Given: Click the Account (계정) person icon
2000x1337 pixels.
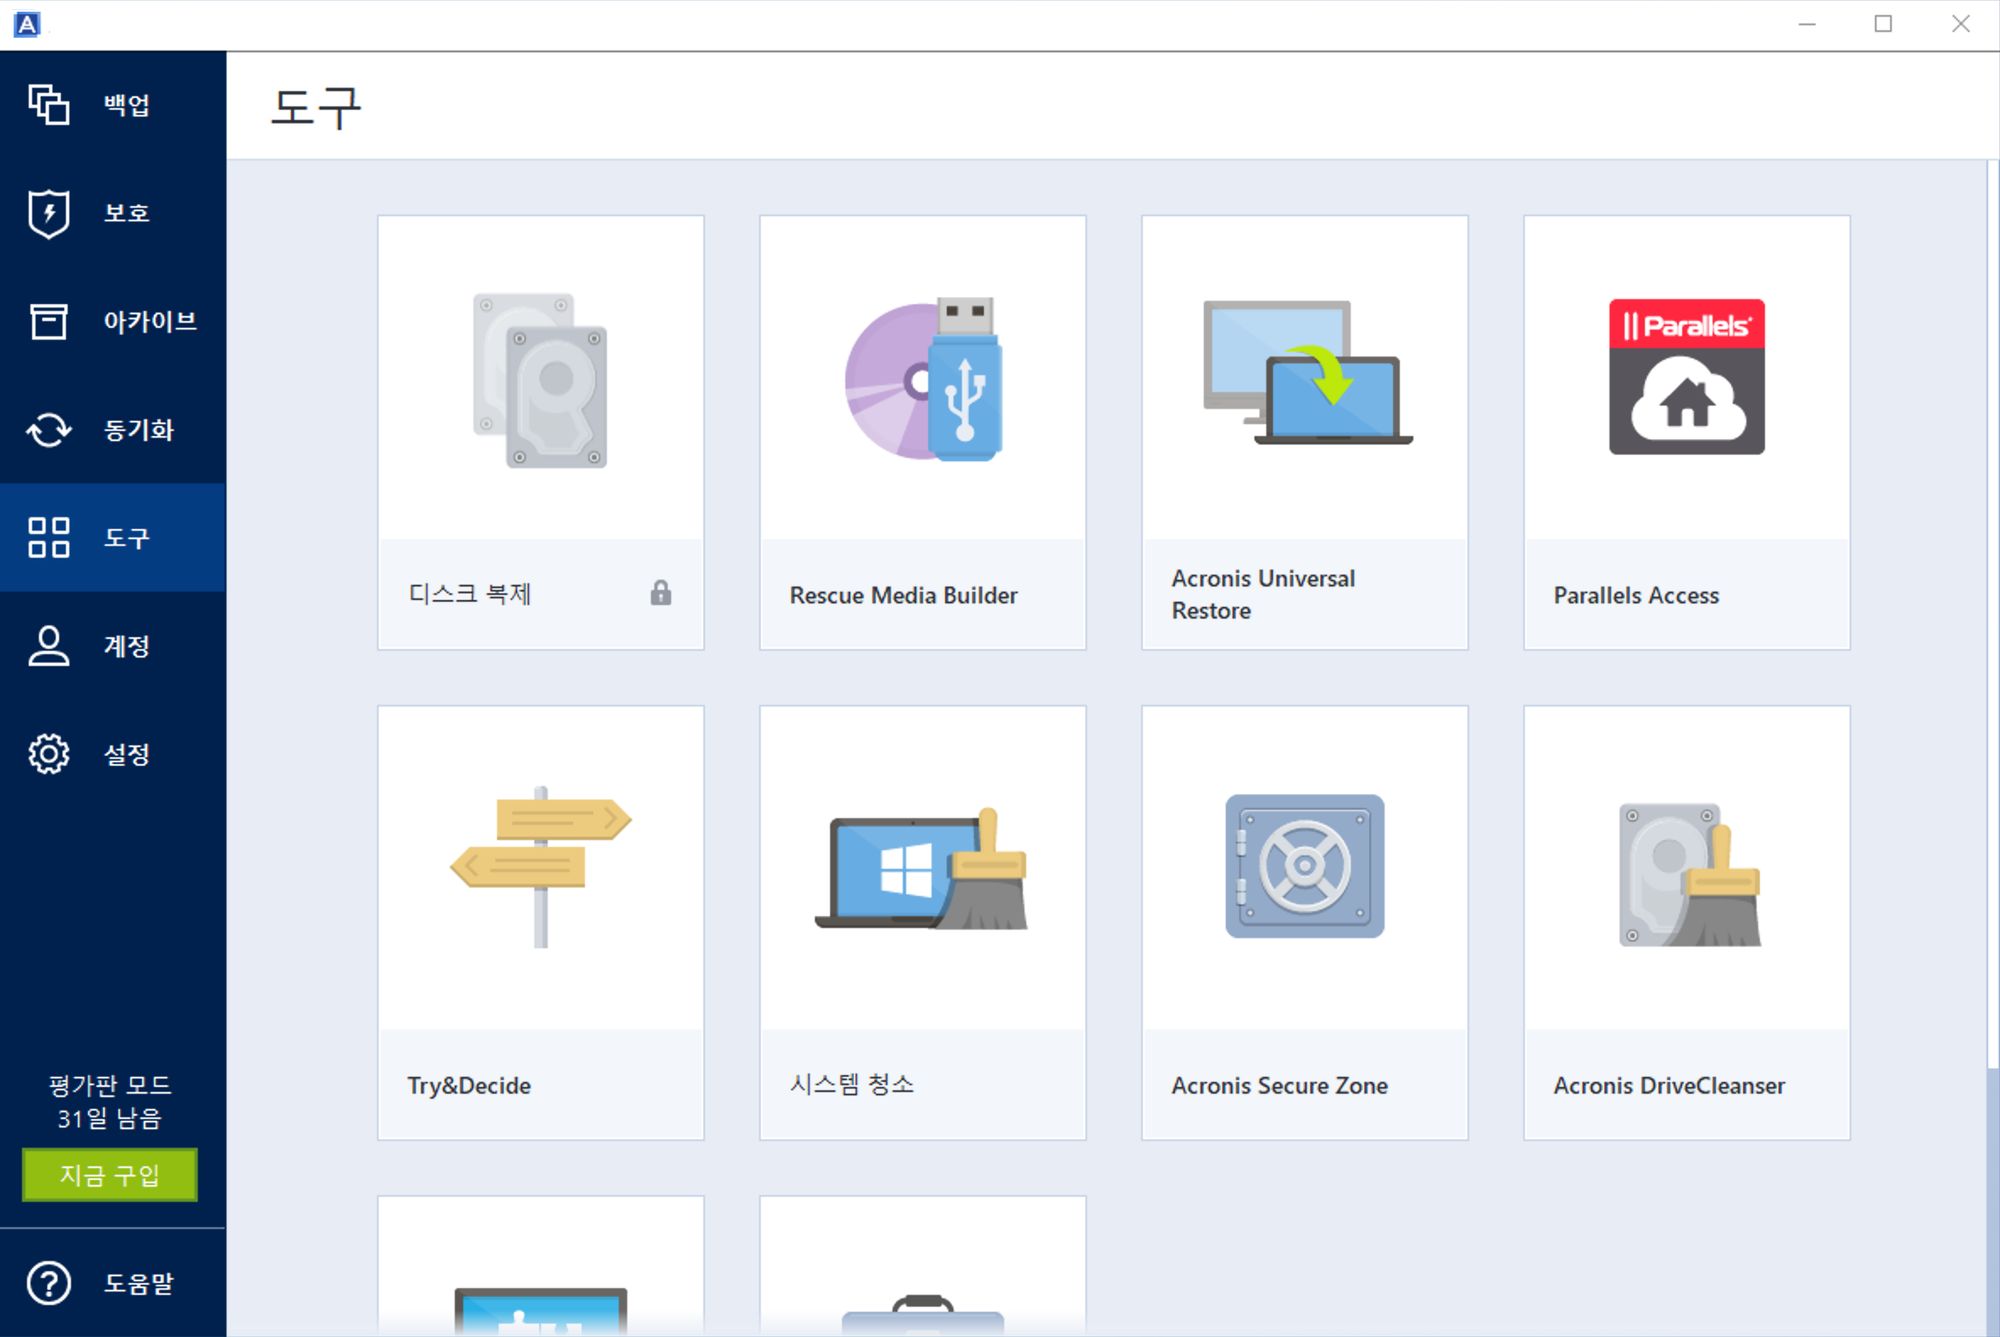Looking at the screenshot, I should point(48,646).
